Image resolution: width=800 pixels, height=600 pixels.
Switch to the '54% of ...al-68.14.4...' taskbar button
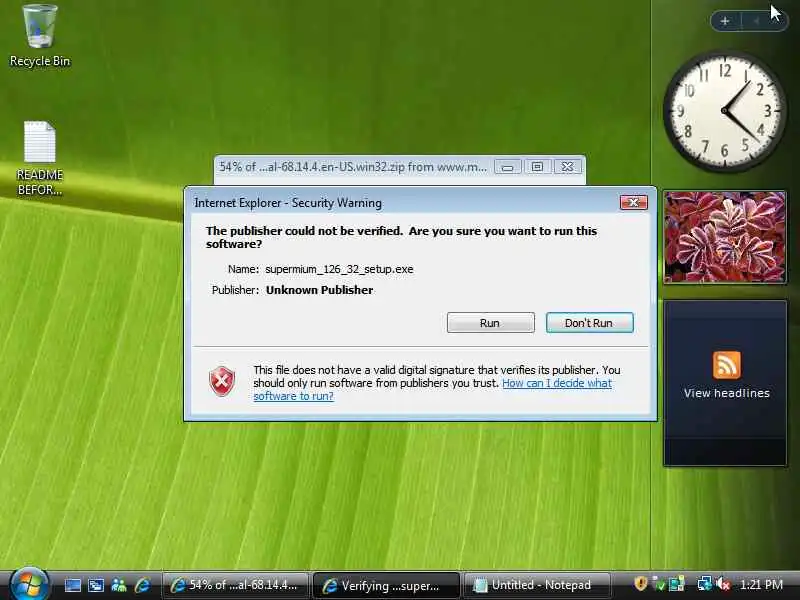click(x=236, y=585)
